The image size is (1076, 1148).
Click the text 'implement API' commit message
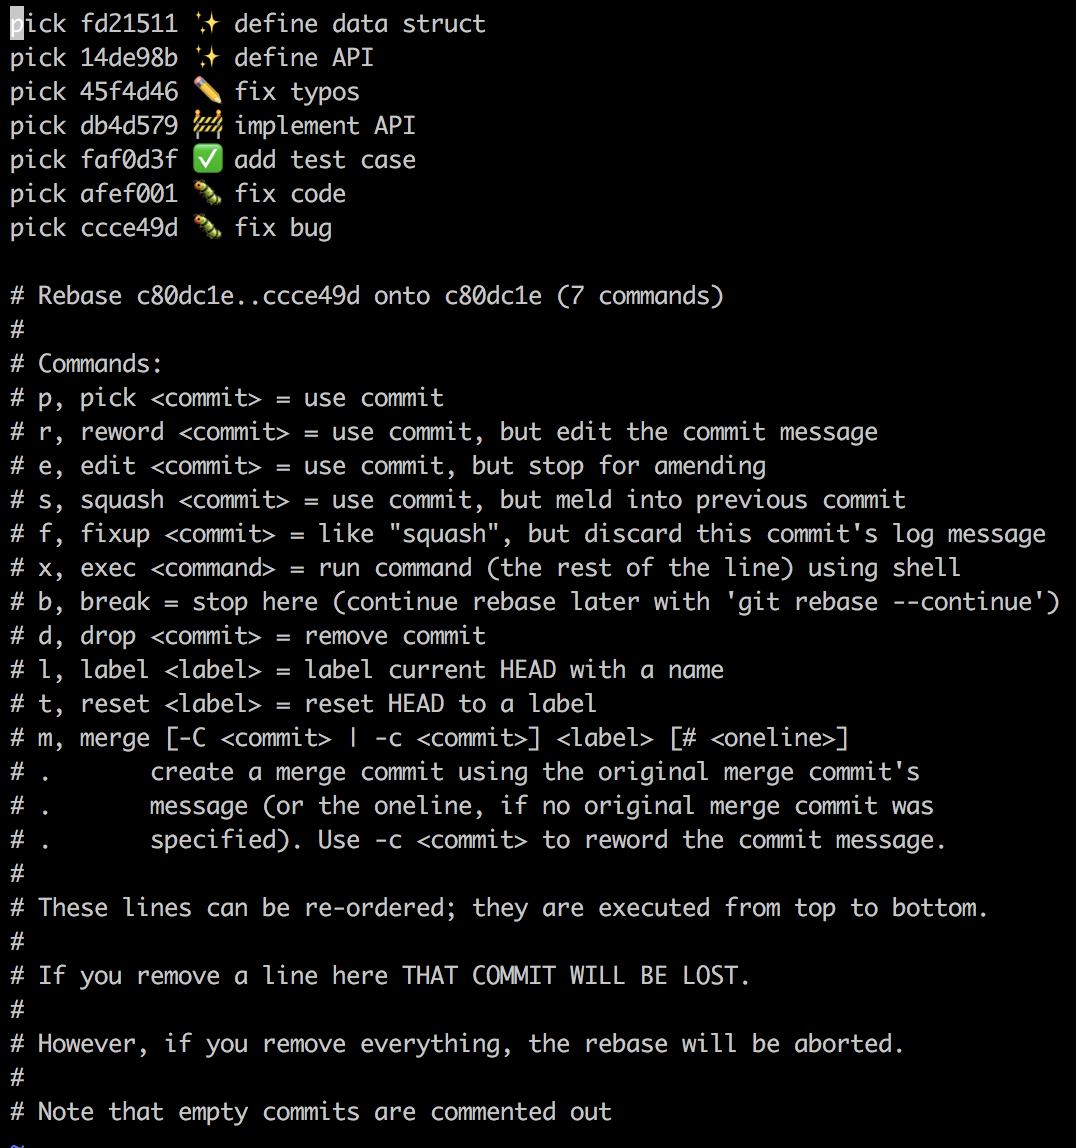[x=324, y=126]
